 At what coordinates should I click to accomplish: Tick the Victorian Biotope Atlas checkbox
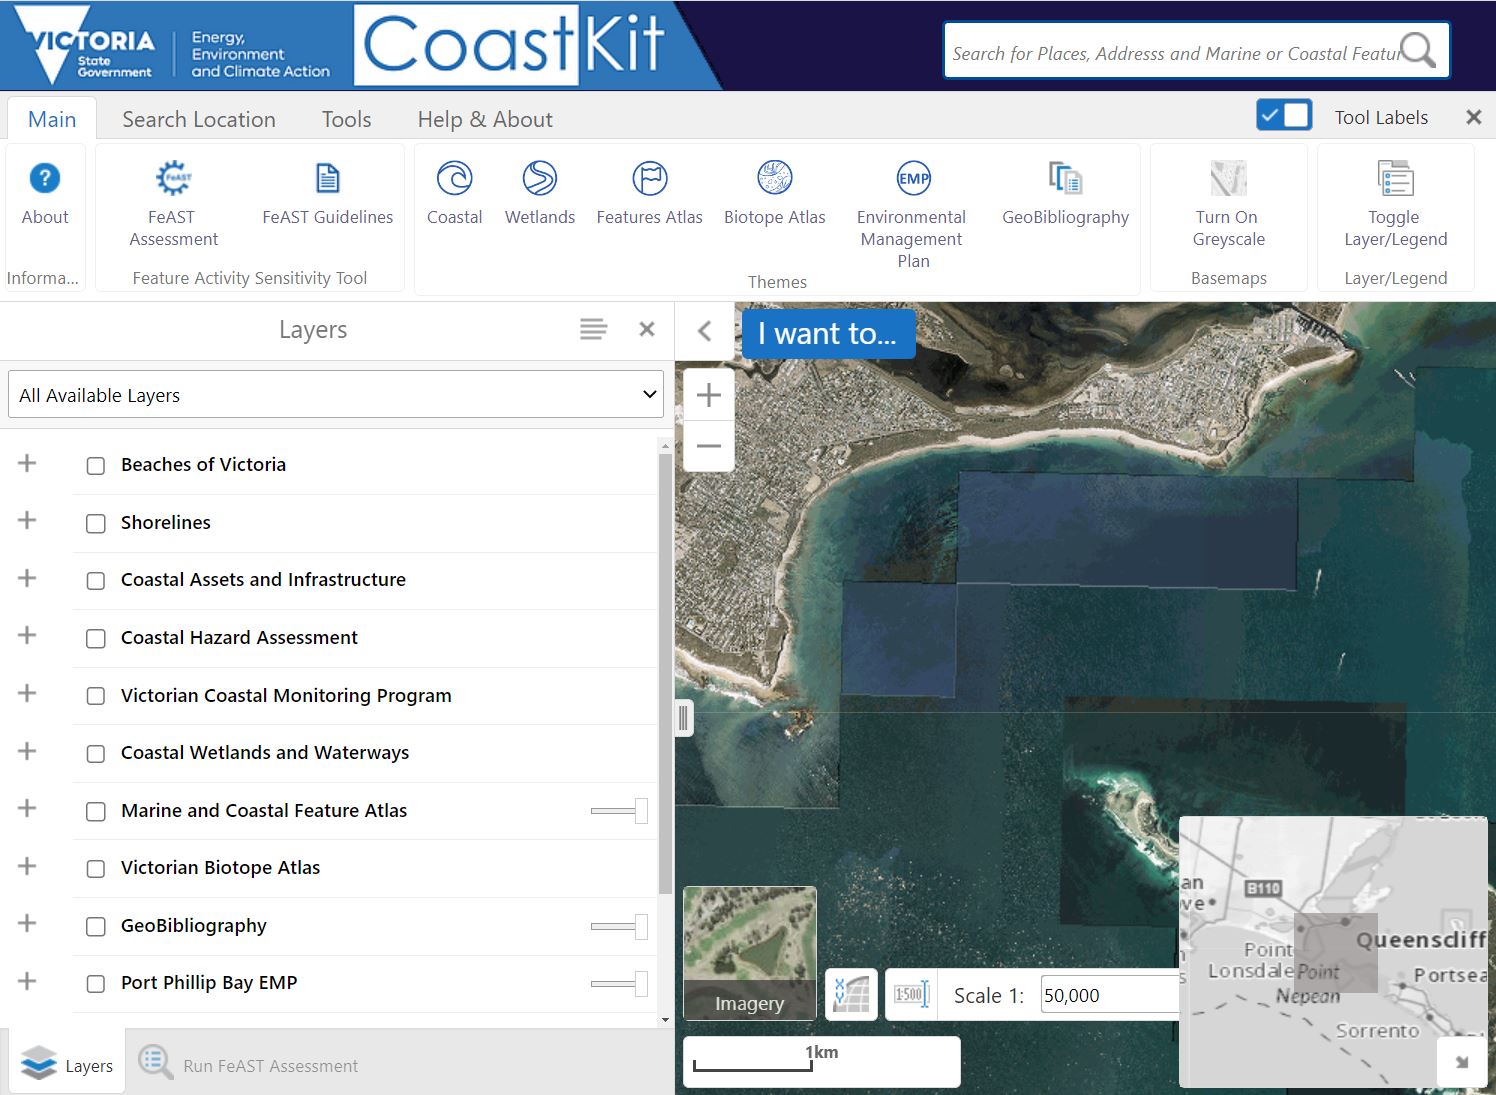point(96,869)
